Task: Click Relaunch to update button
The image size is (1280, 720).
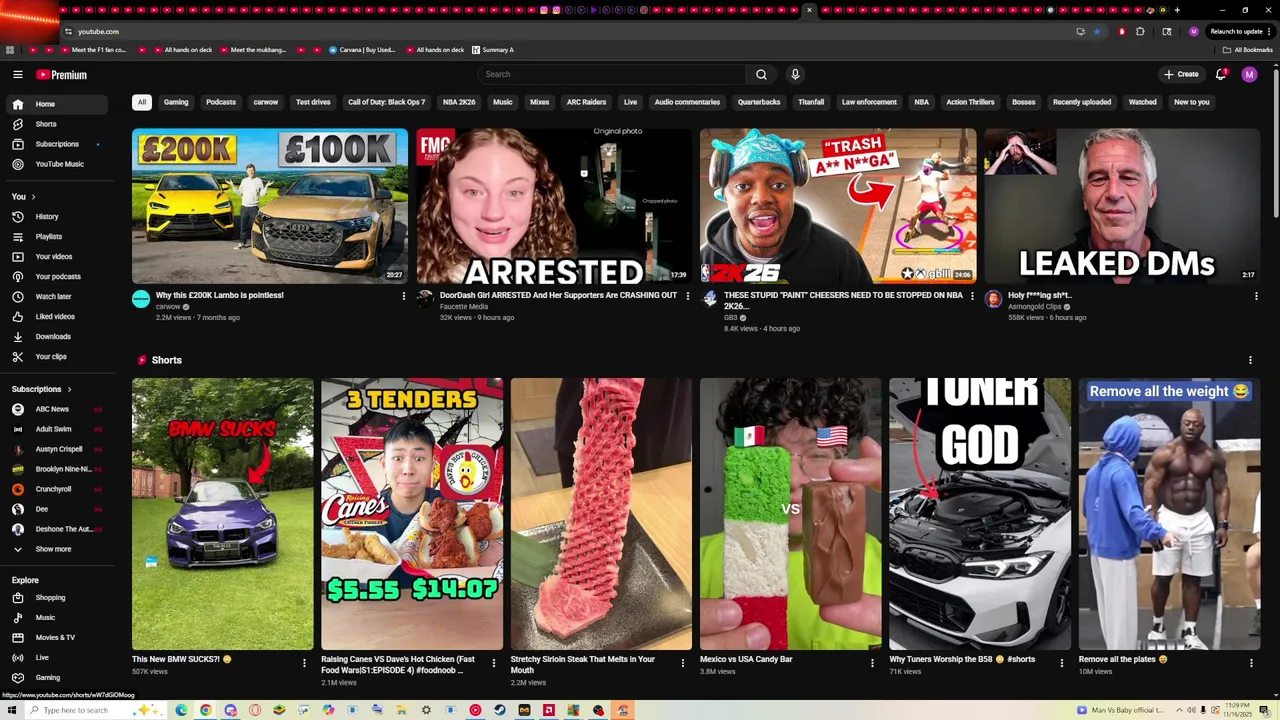Action: 1240,31
